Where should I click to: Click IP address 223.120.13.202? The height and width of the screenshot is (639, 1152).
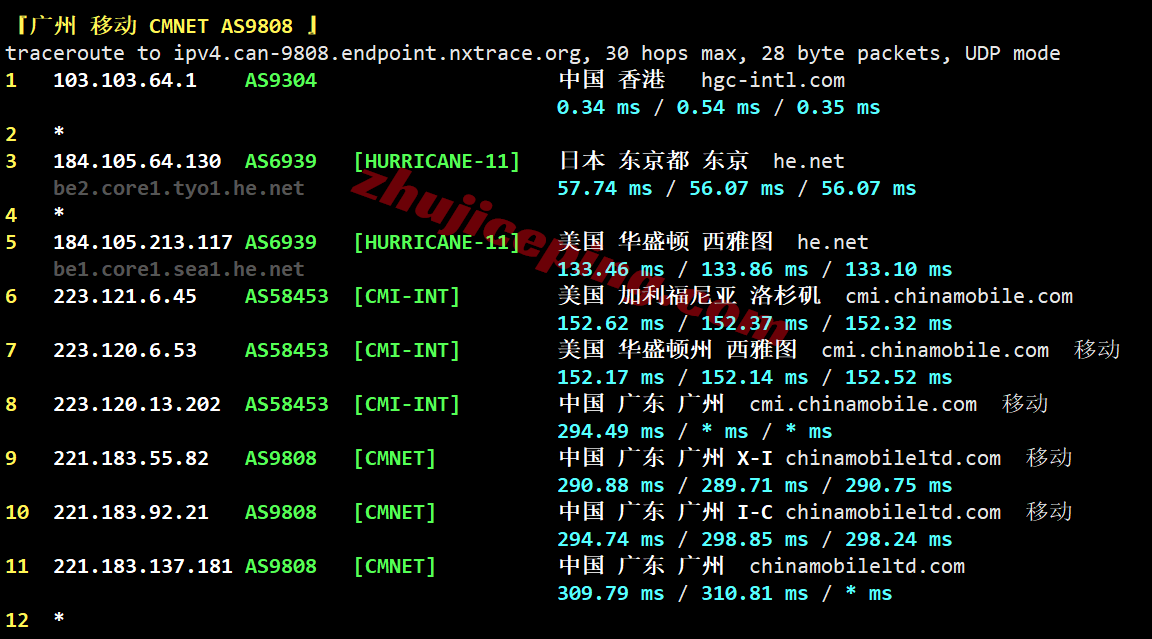pyautogui.click(x=137, y=404)
